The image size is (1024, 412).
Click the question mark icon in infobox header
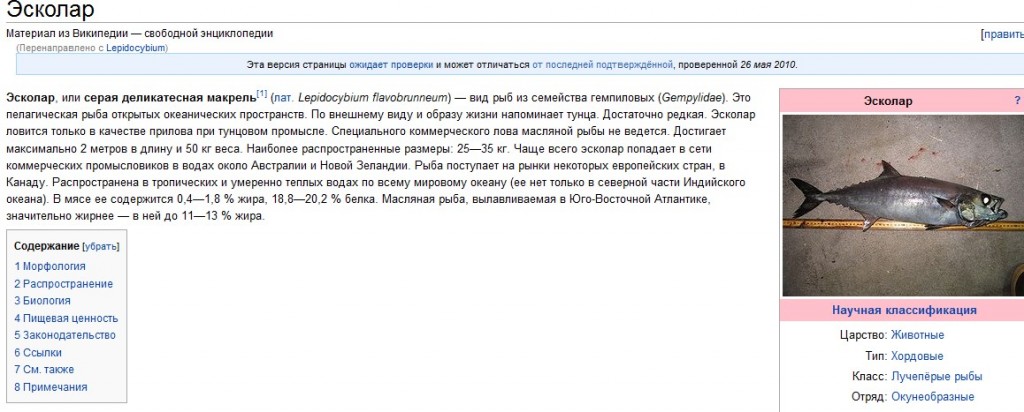point(1017,101)
